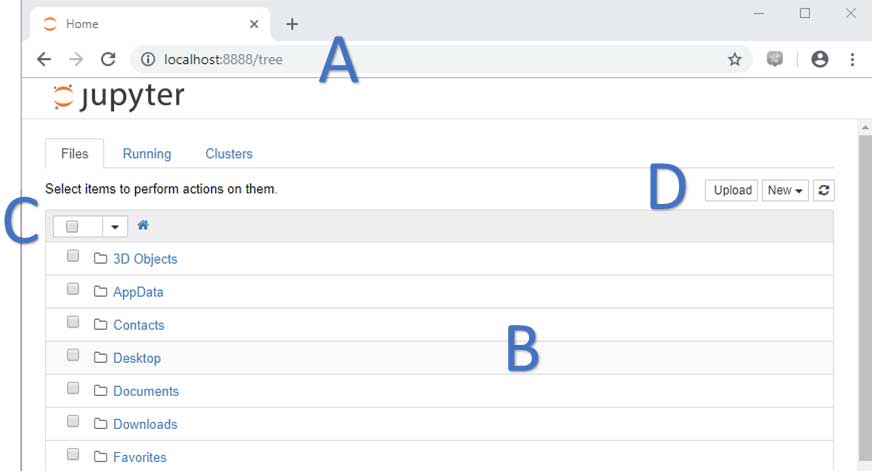Select the Desktop folder checkbox
The image size is (872, 475).
point(73,355)
